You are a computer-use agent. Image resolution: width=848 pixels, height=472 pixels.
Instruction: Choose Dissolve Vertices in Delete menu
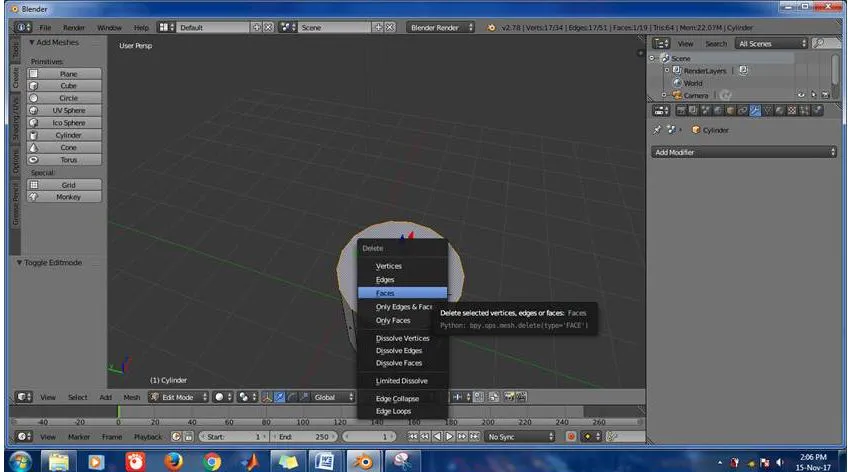click(402, 338)
